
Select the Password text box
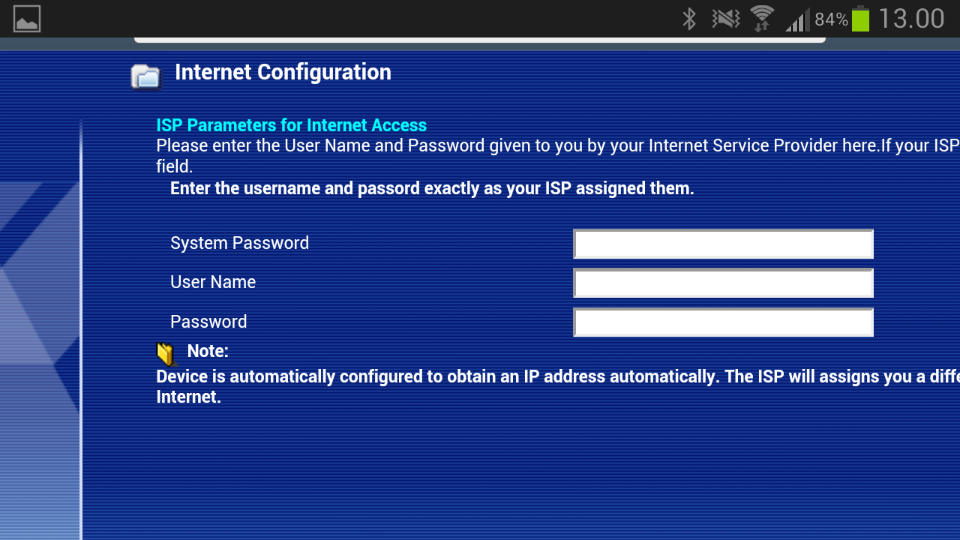pyautogui.click(x=723, y=322)
